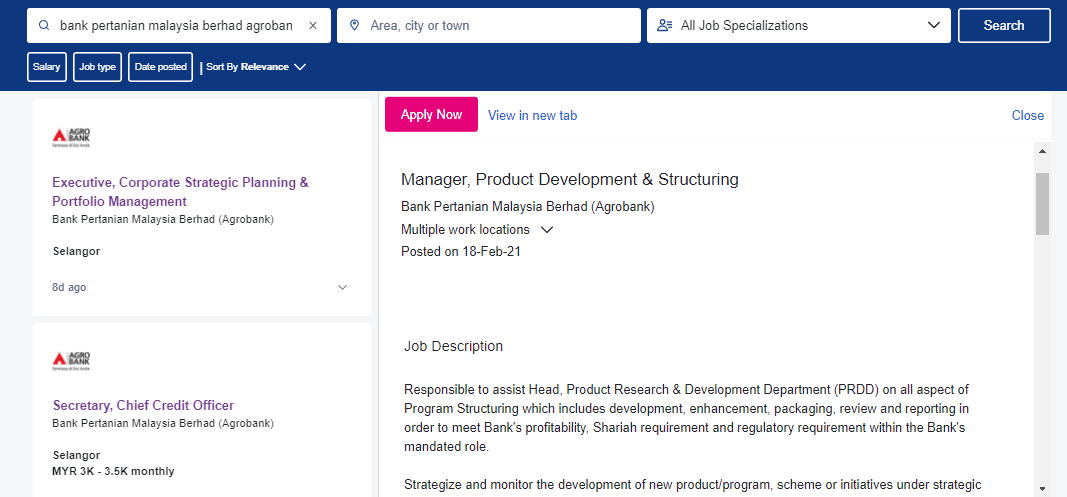Click the Job Description heading

click(x=453, y=346)
